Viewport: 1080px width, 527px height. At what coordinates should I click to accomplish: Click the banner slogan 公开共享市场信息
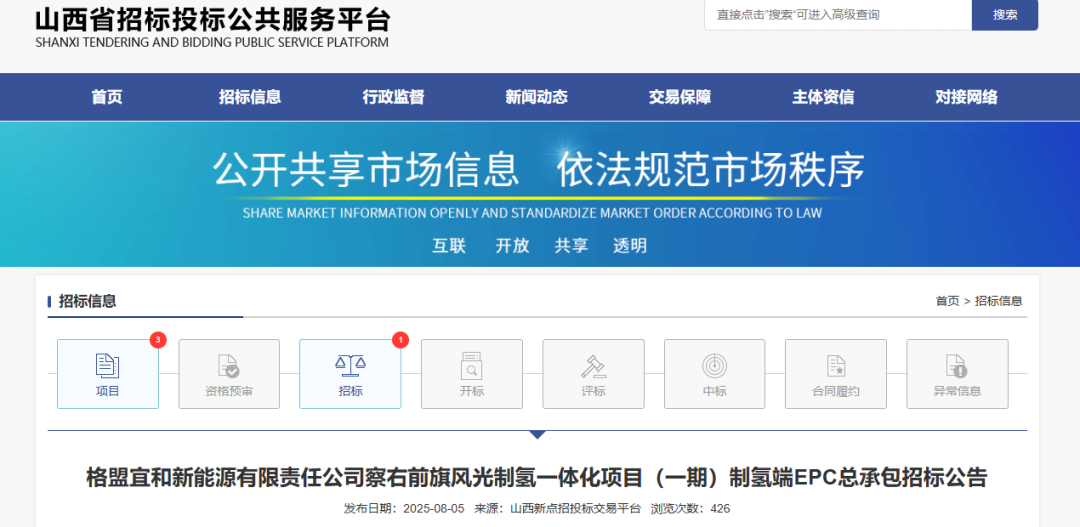366,169
